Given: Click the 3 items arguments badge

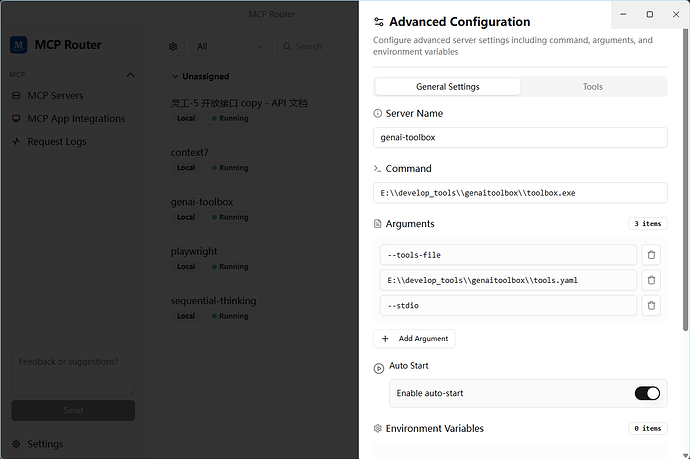Looking at the screenshot, I should click(648, 224).
